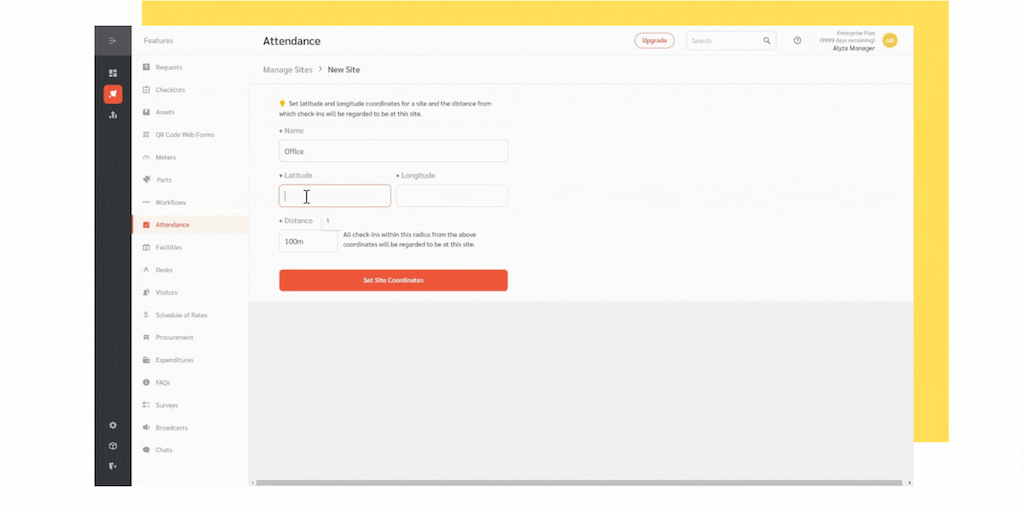
Task: Click the Procurement icon
Action: point(146,338)
